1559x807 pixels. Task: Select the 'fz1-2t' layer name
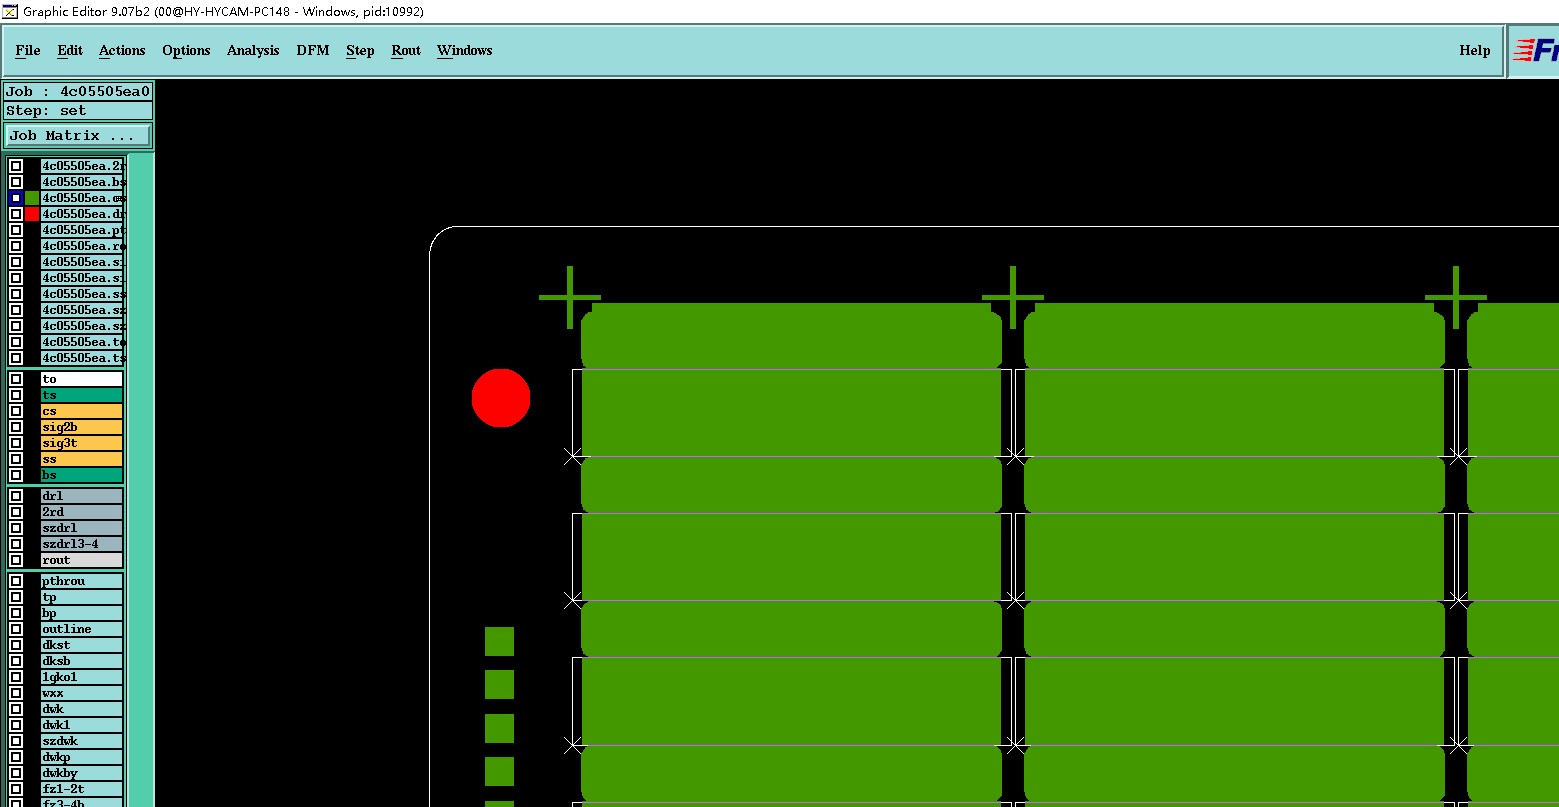click(x=82, y=789)
